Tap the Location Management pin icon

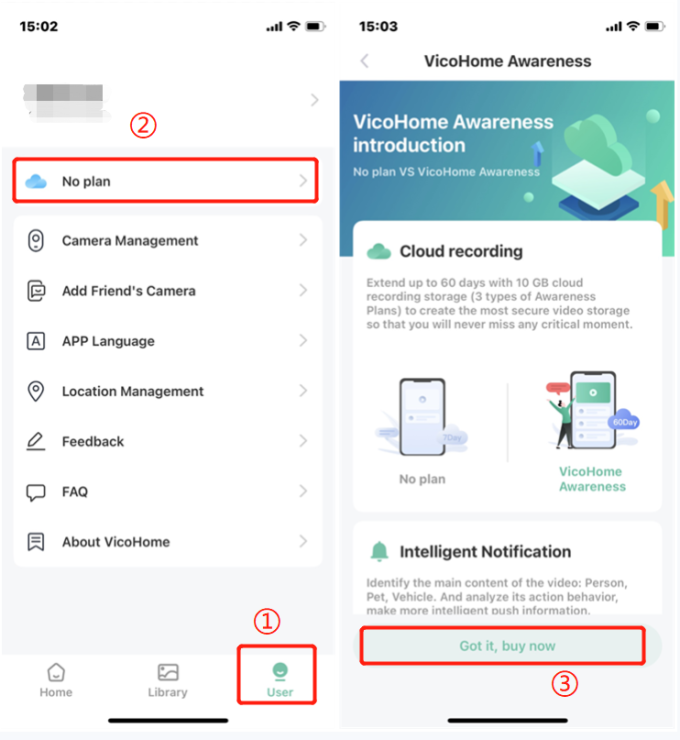36,391
